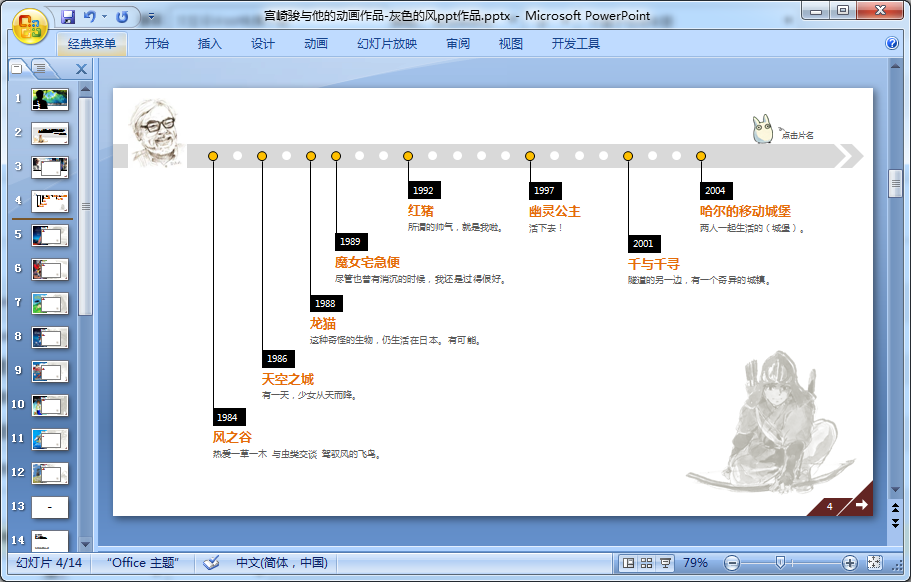911x582 pixels.
Task: Run spell check from status bar icon
Action: coord(211,563)
